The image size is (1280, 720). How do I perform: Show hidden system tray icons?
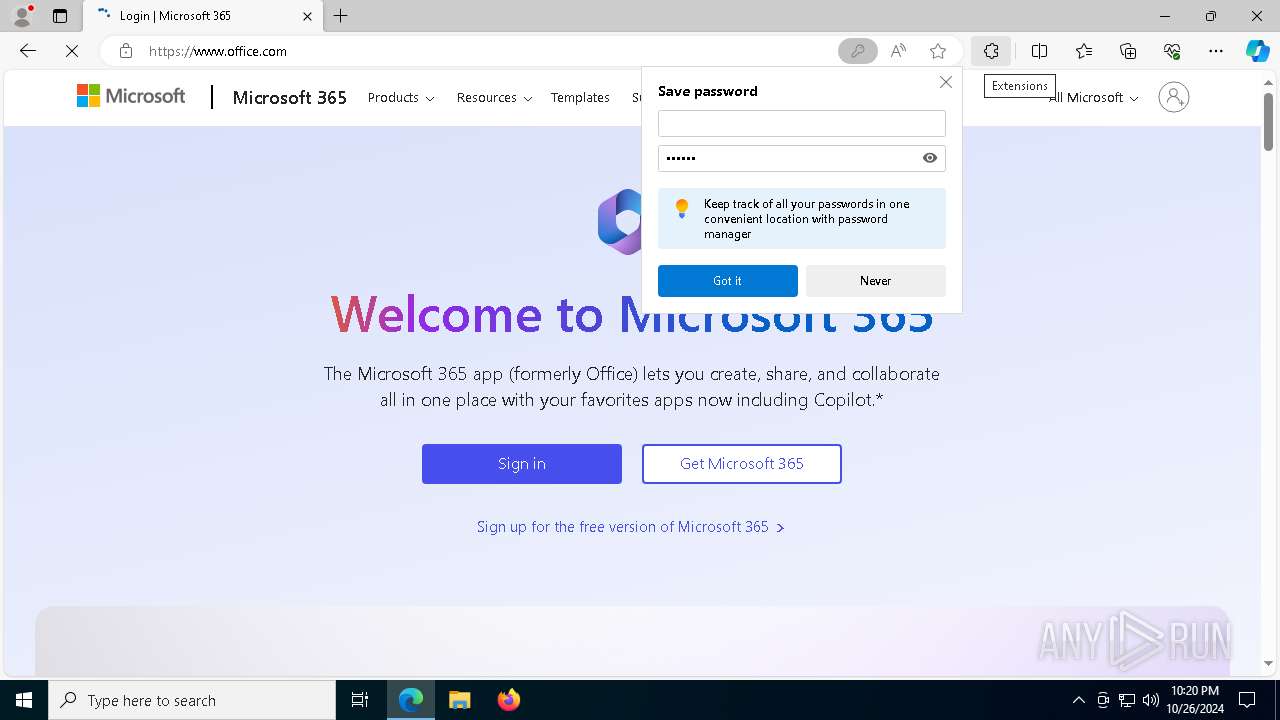tap(1078, 700)
